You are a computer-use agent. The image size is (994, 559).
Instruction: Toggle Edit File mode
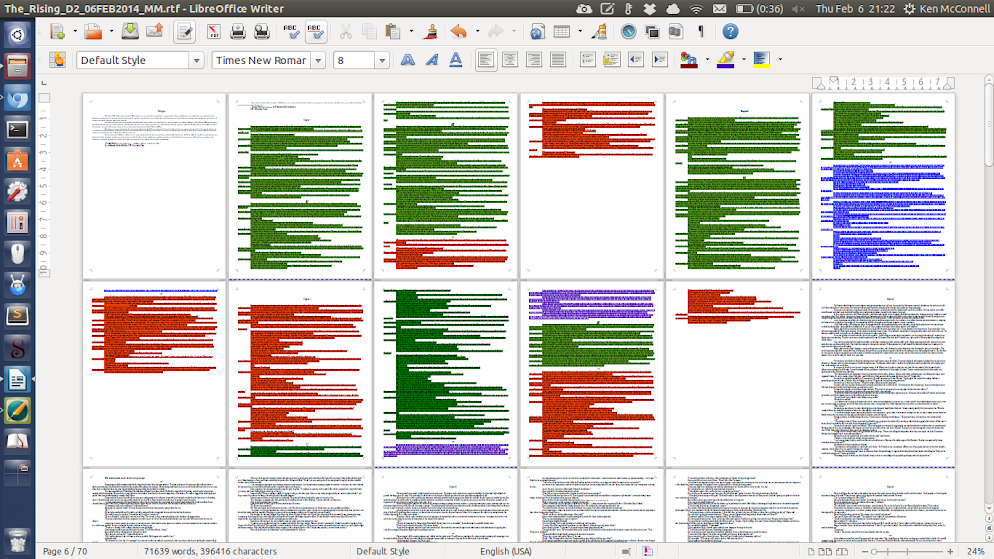[184, 32]
